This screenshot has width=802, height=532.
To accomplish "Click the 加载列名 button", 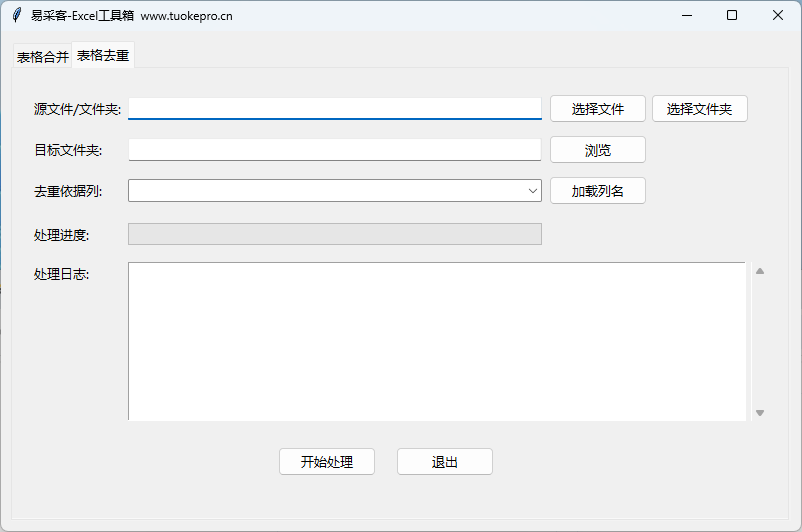I will pos(597,190).
